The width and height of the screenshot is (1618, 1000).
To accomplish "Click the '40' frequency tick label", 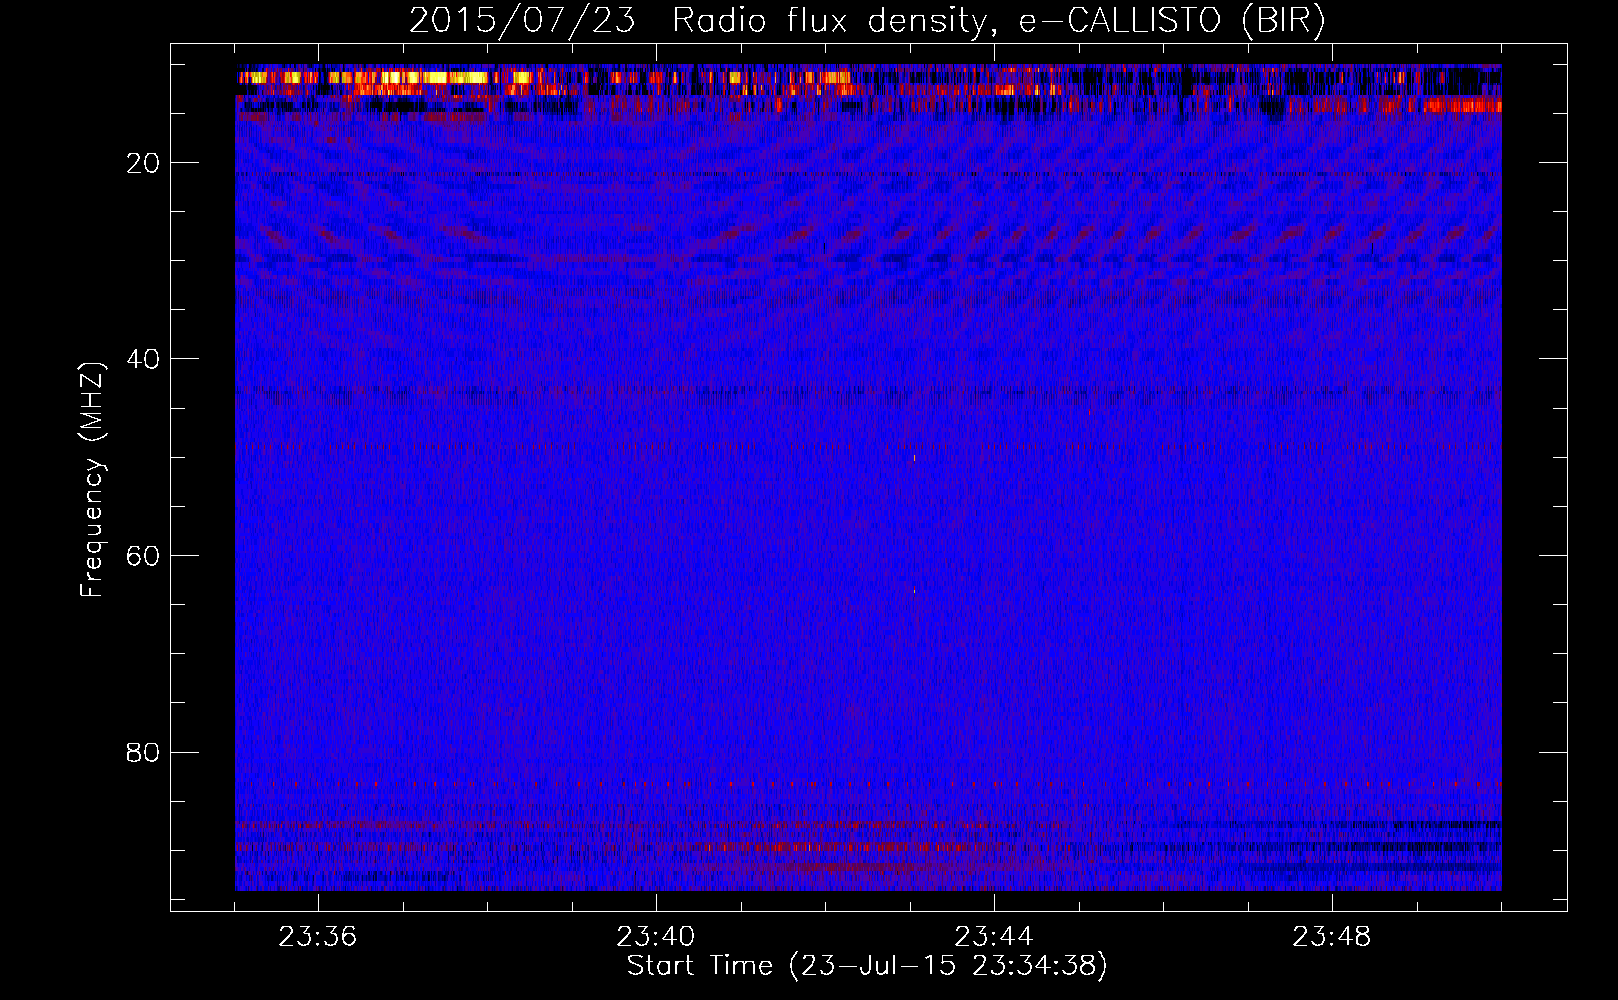I will pos(144,359).
